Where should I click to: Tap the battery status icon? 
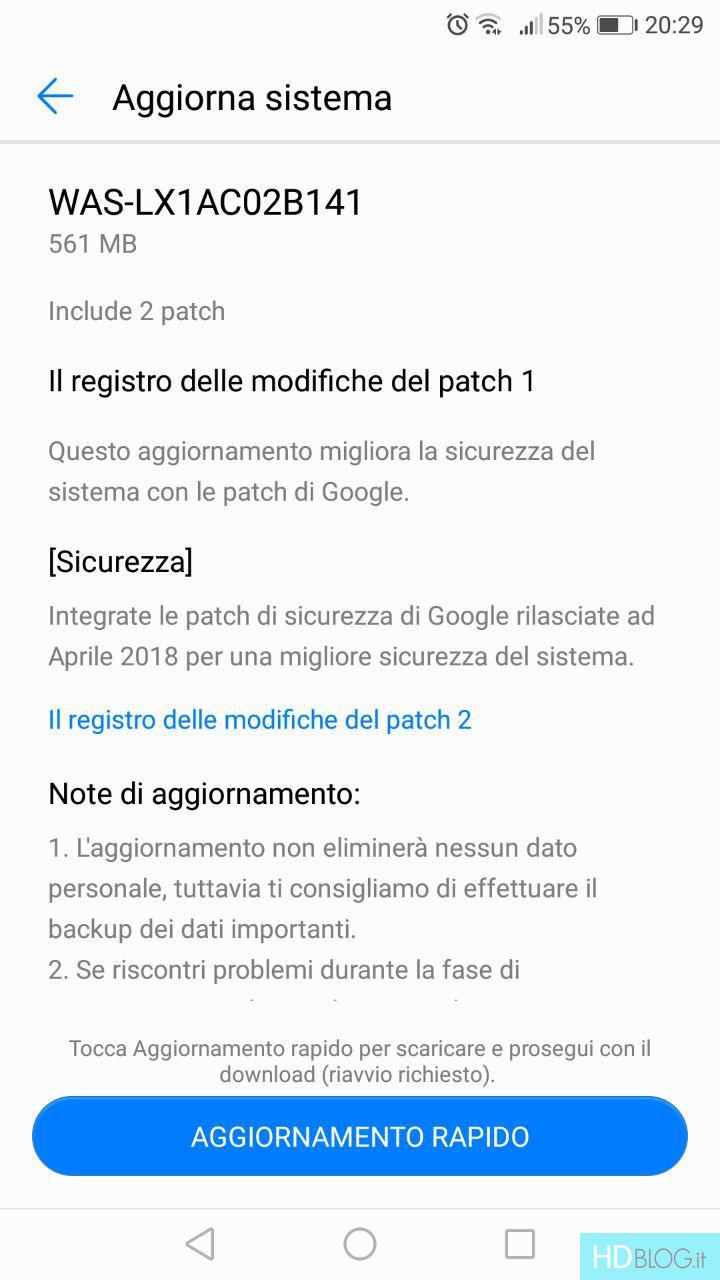(x=616, y=25)
